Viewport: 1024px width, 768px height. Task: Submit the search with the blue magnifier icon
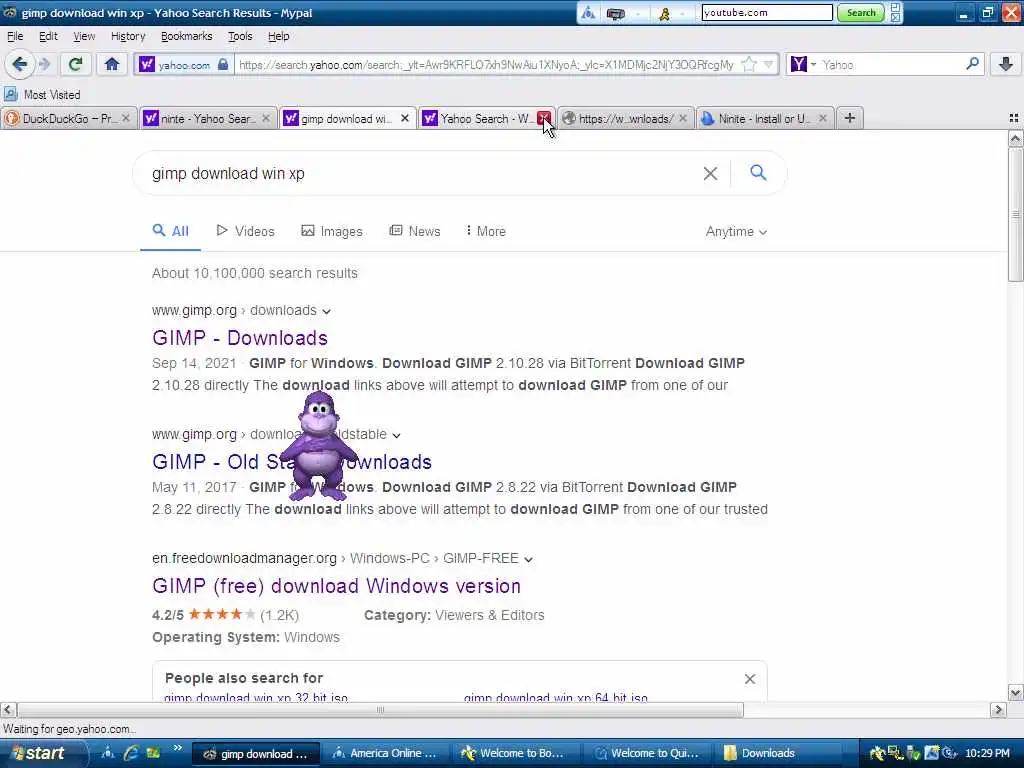758,172
